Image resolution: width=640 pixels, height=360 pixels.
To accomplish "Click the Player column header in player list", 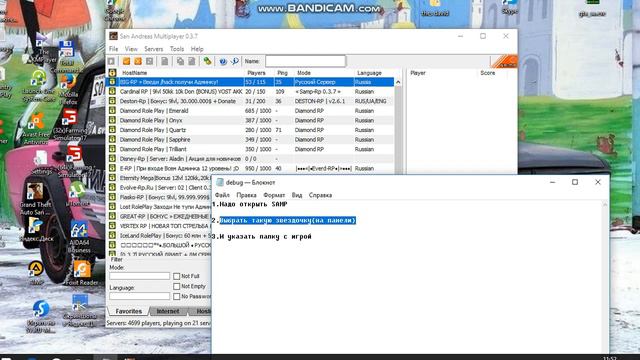I will (442, 73).
